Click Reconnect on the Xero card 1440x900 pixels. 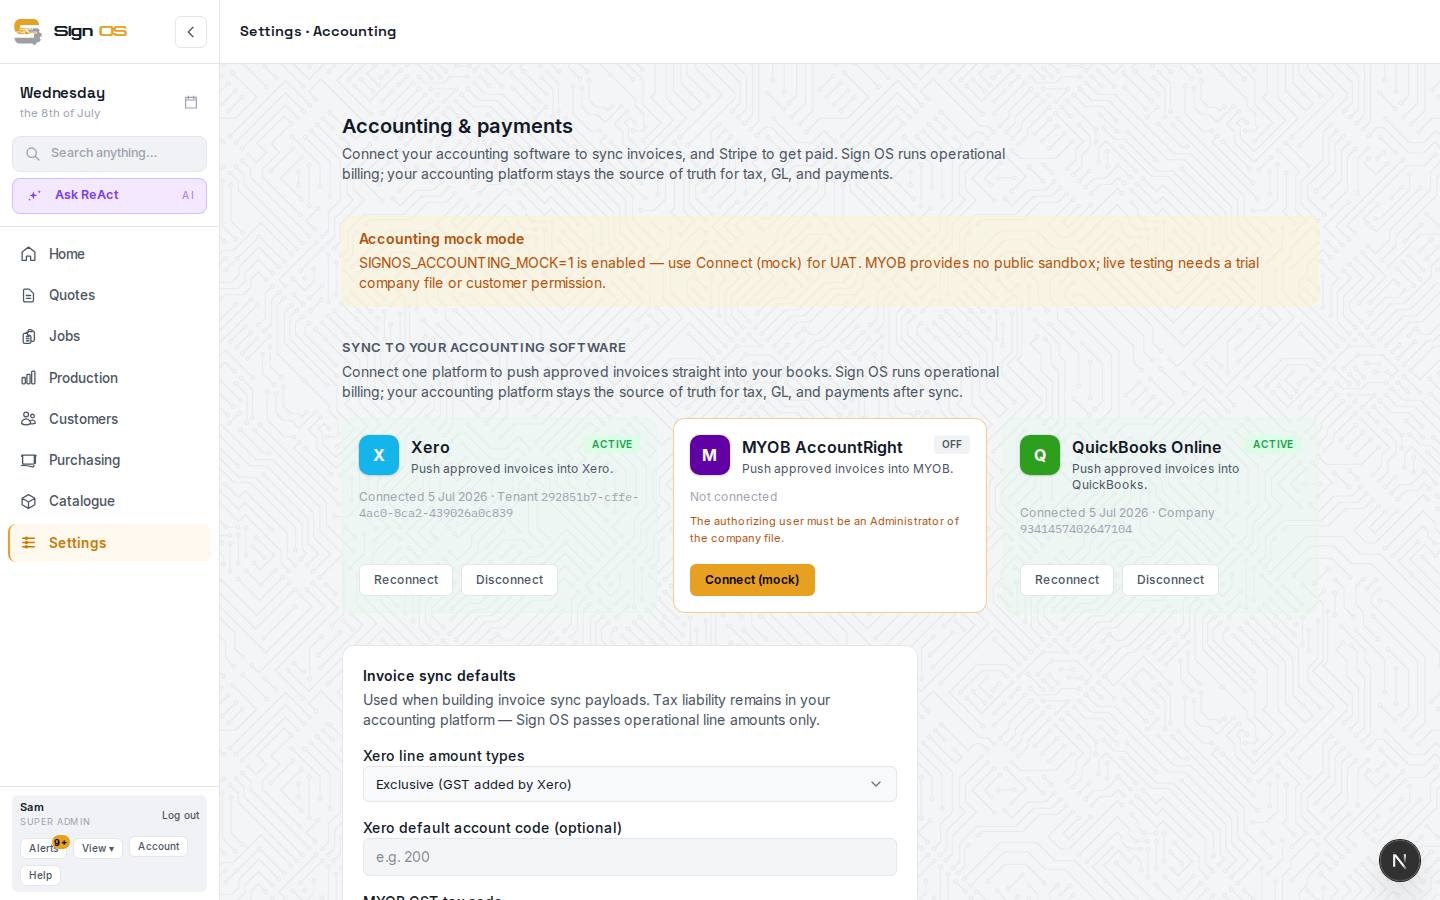[406, 580]
